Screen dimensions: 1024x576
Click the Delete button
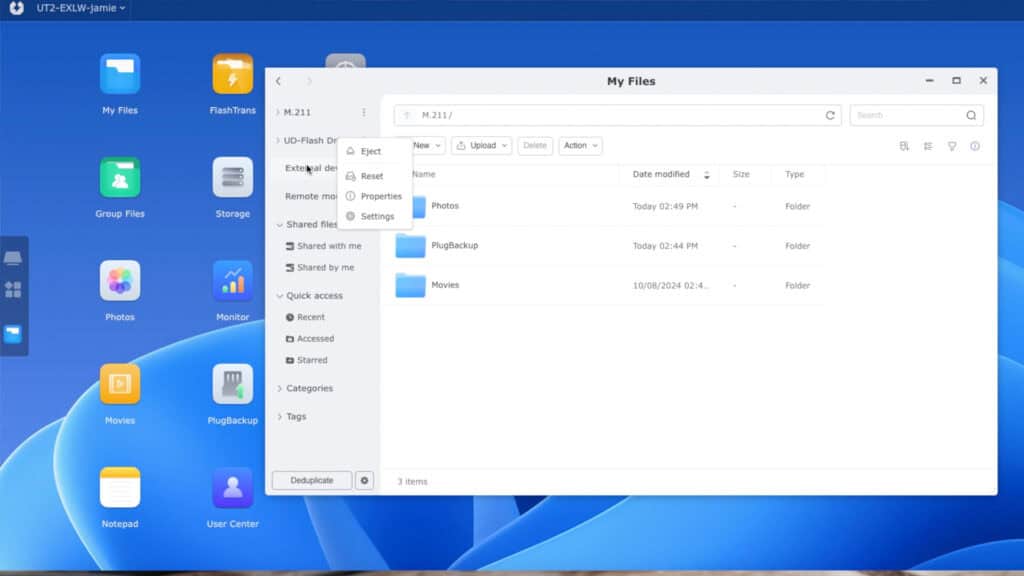[x=535, y=146]
